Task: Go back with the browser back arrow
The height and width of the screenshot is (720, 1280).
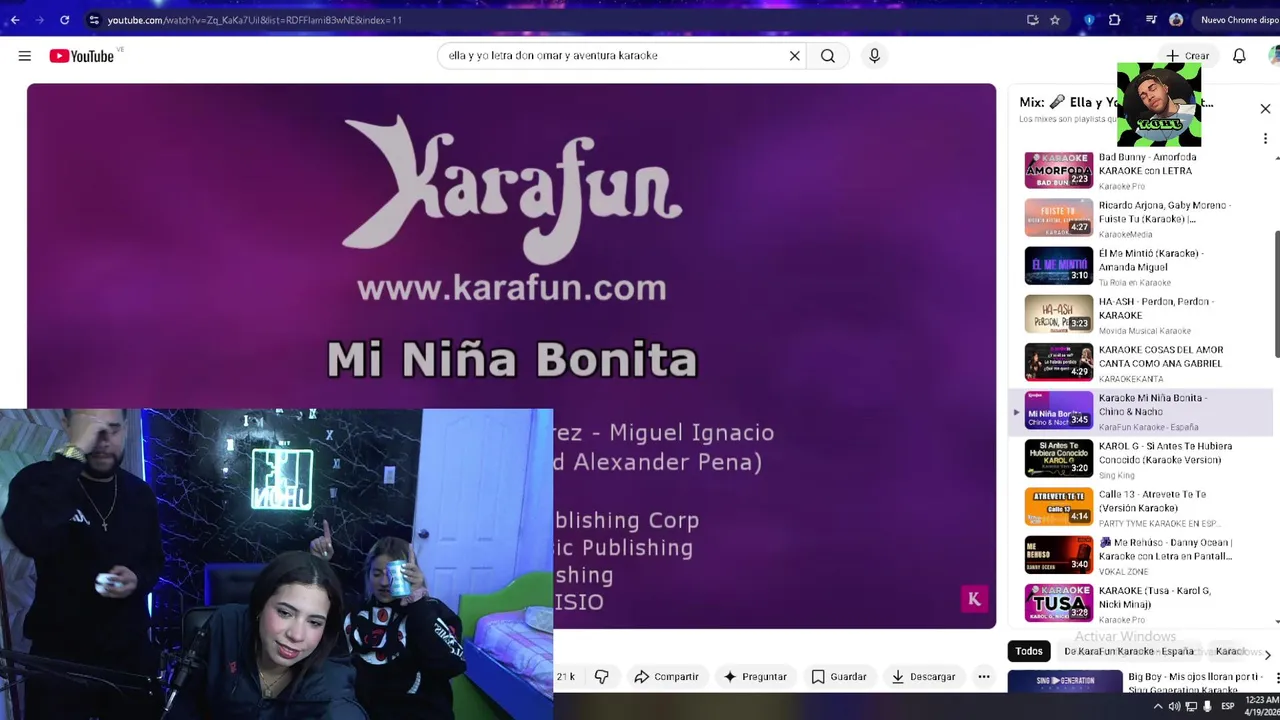Action: [x=14, y=20]
